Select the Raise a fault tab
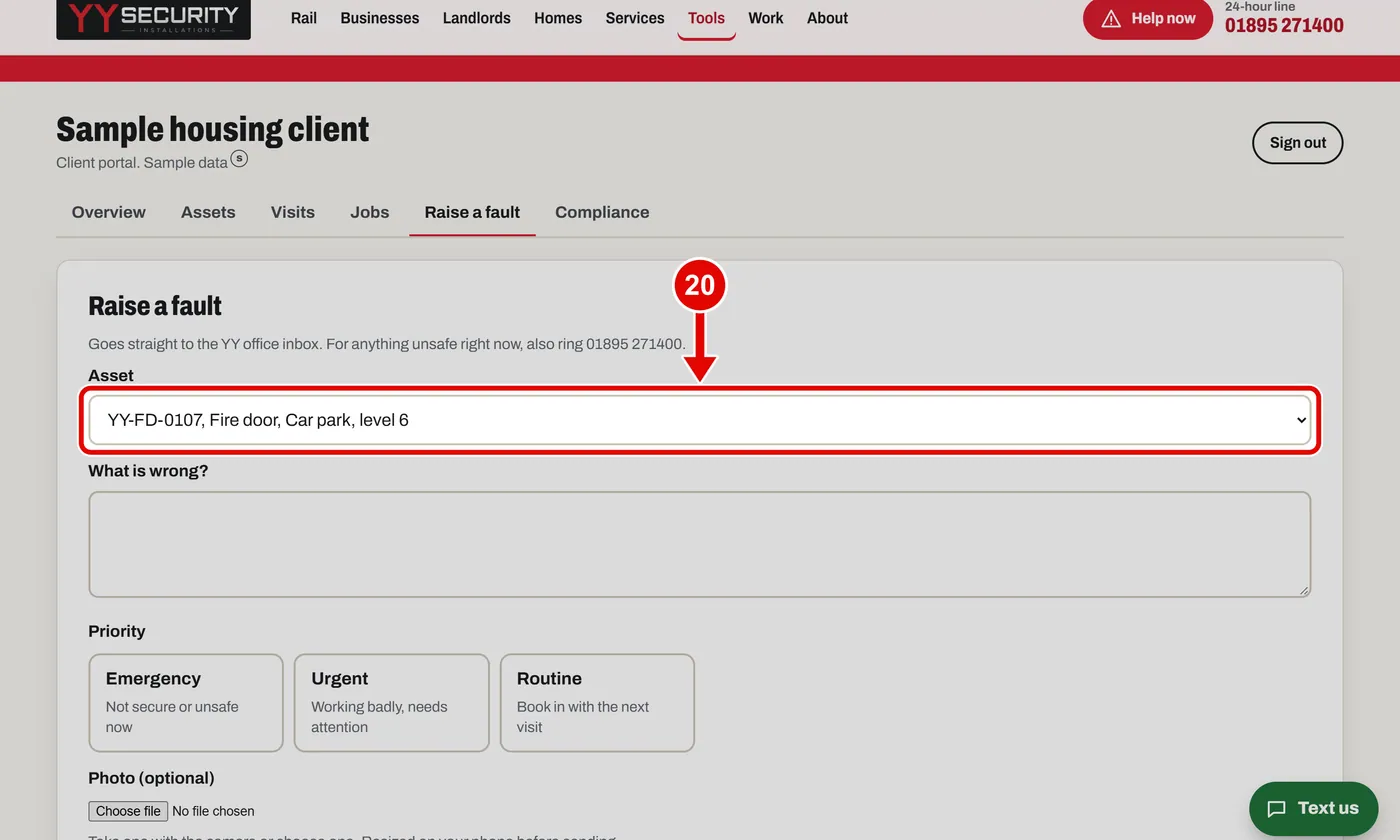The image size is (1400, 840). click(x=472, y=212)
